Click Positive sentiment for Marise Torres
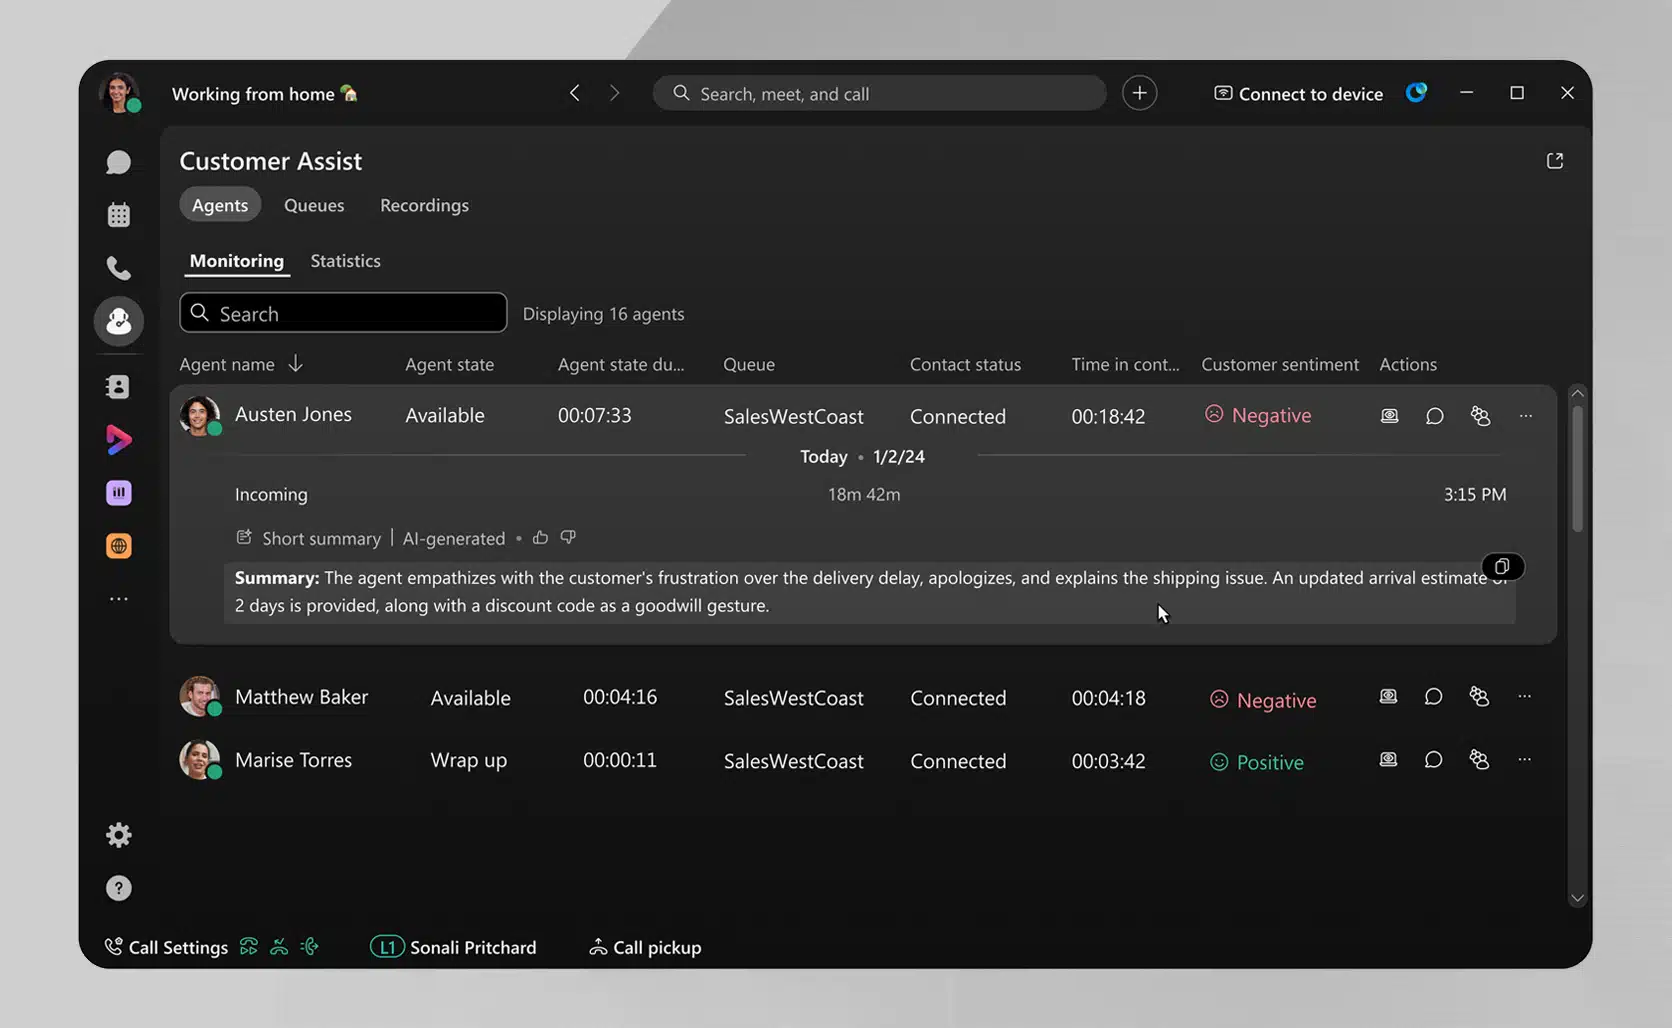Viewport: 1672px width, 1028px height. (1257, 762)
